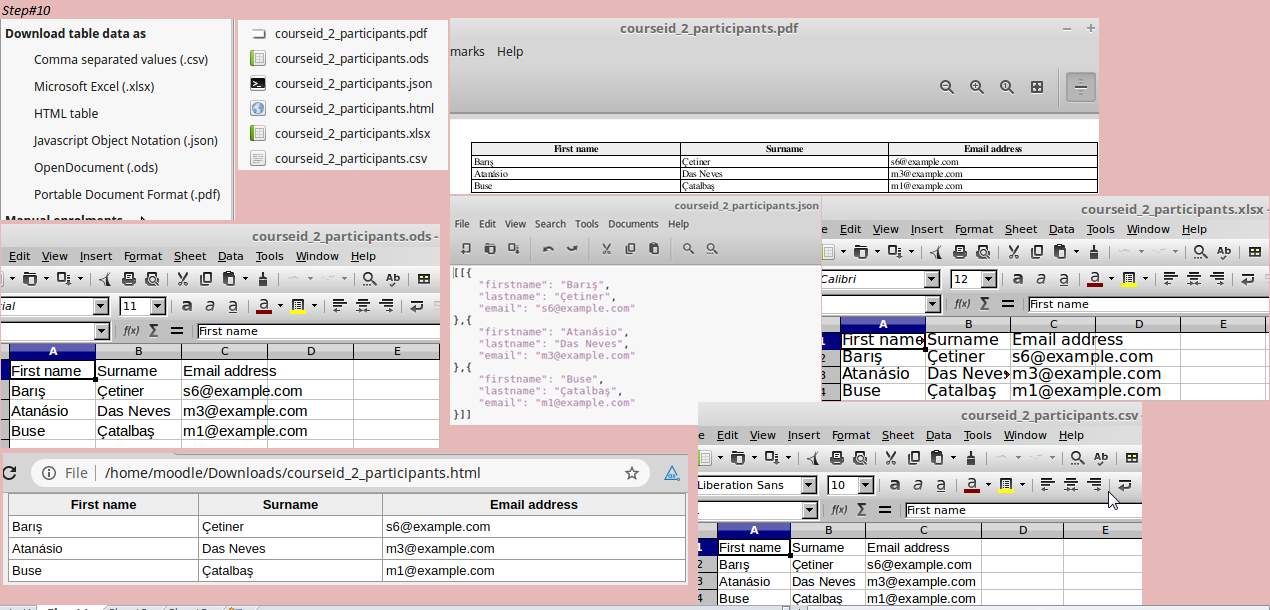
Task: Open print preview in the xlsx window
Action: (984, 252)
